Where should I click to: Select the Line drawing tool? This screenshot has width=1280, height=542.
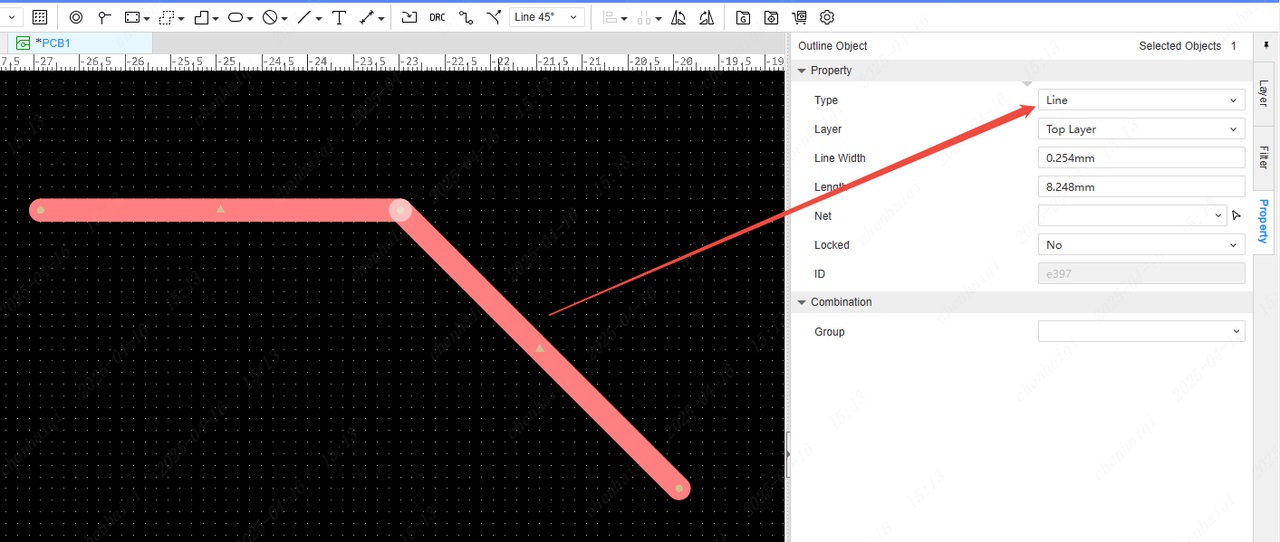(304, 17)
